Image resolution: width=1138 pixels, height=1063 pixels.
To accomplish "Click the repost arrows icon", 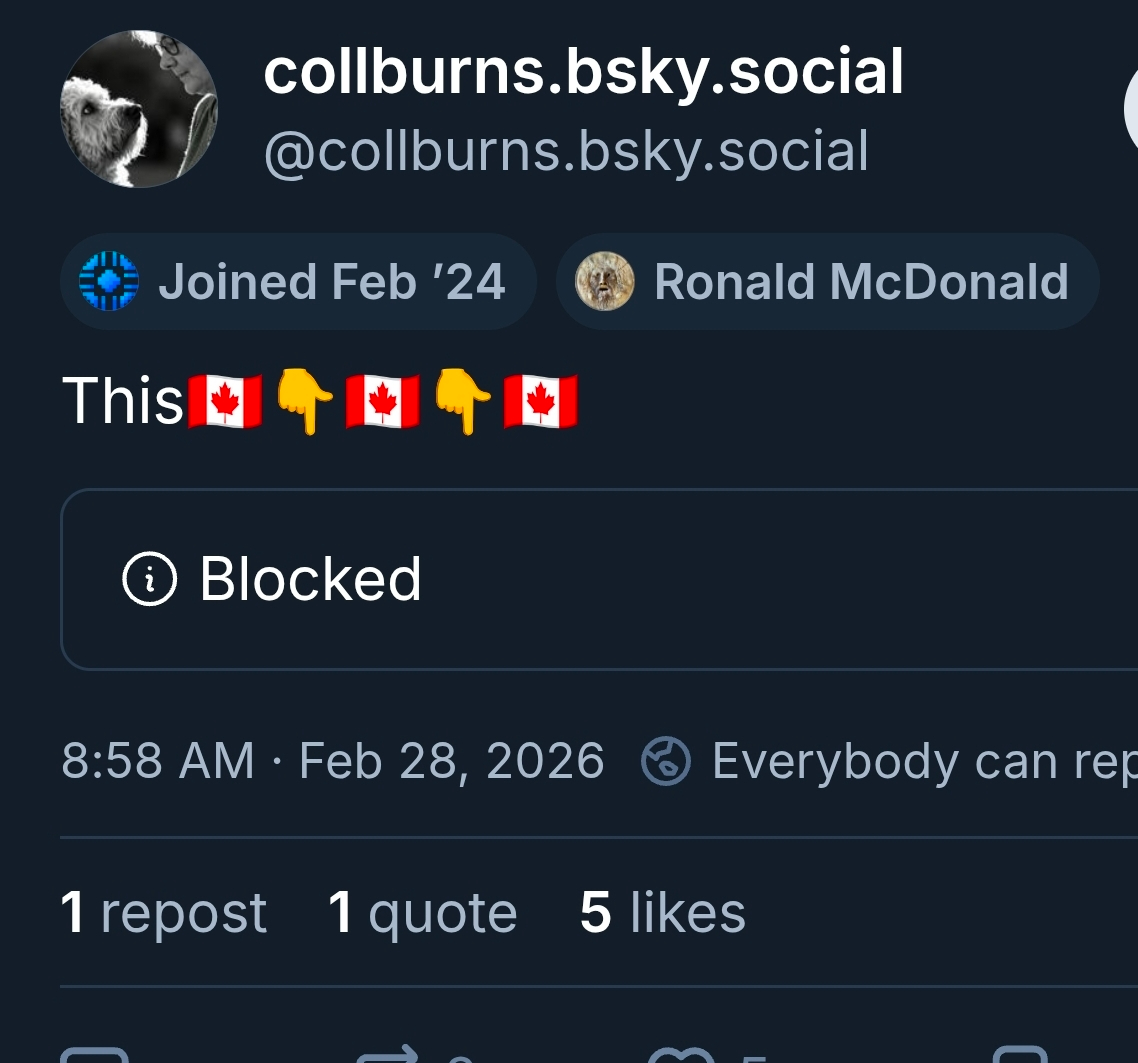I will pos(390,1056).
